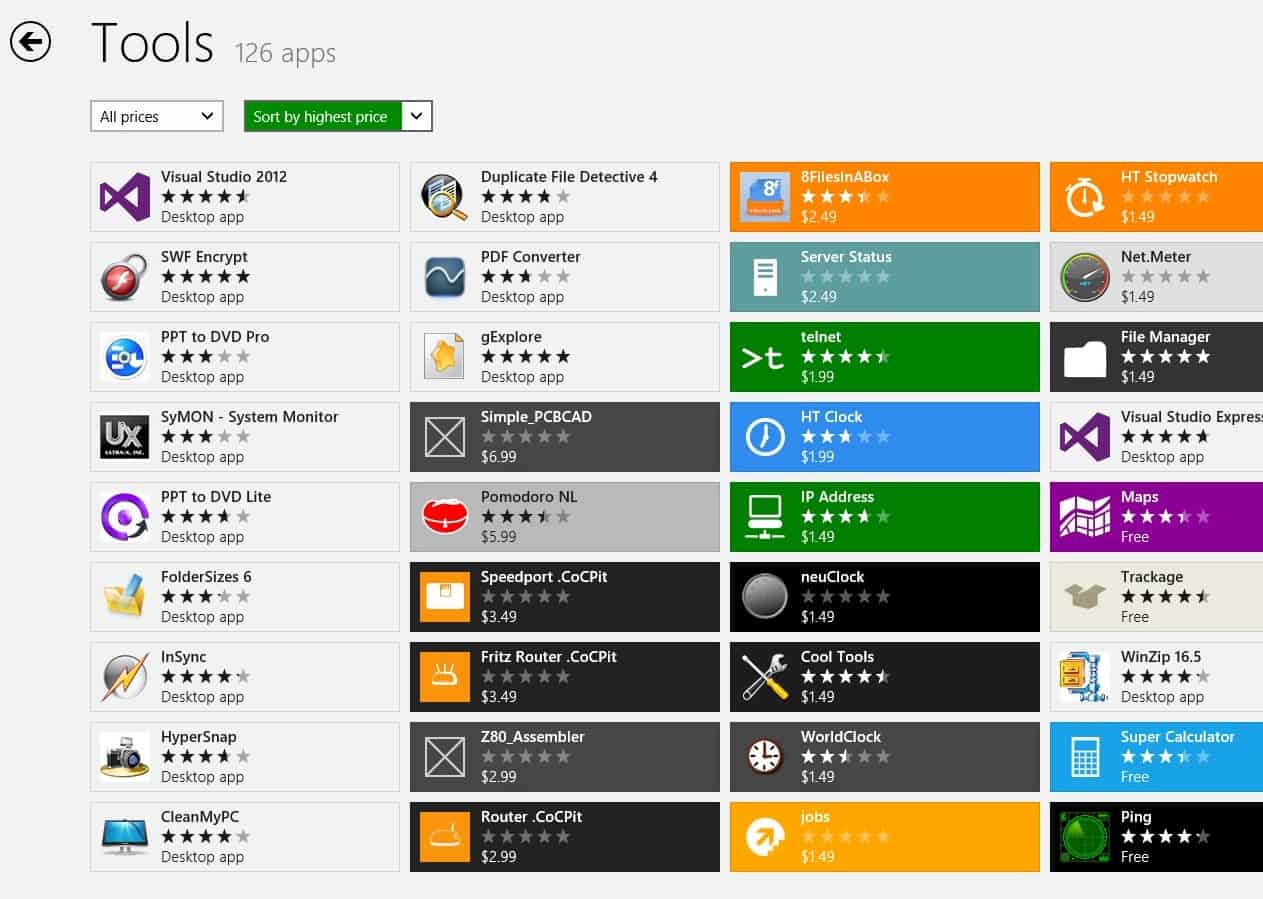Select the Duplicate File Detective 4 icon
This screenshot has height=899, width=1263.
point(445,197)
